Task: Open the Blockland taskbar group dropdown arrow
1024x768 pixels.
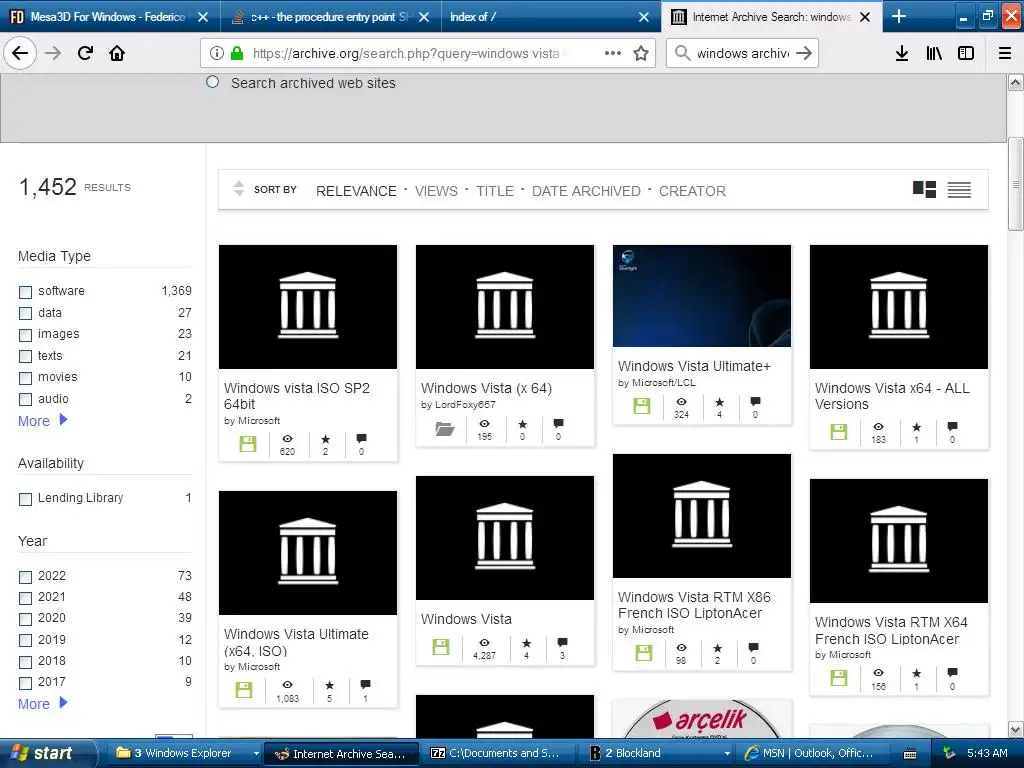Action: tap(728, 753)
